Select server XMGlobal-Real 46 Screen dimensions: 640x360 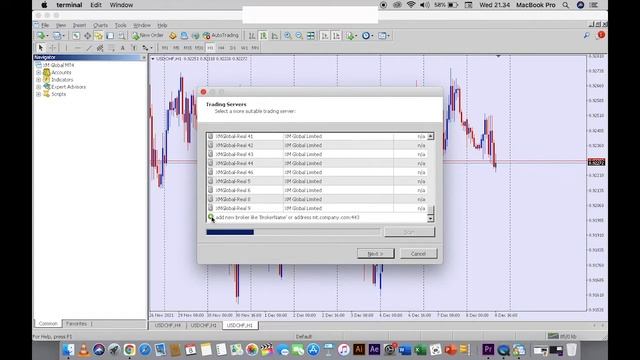tap(317, 172)
